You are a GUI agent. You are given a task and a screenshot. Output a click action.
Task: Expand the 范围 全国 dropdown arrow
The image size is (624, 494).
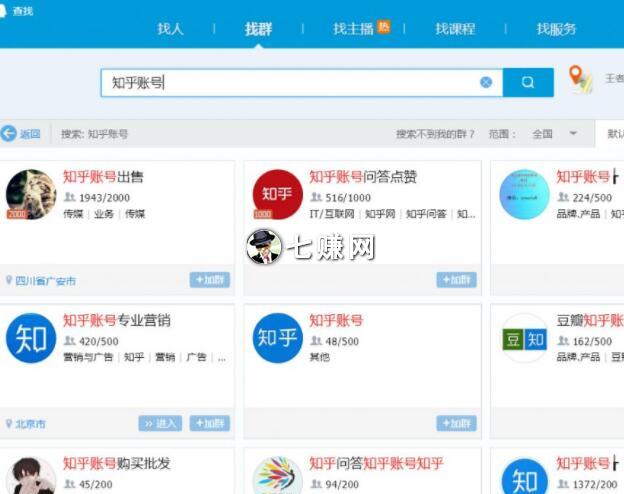(x=573, y=133)
